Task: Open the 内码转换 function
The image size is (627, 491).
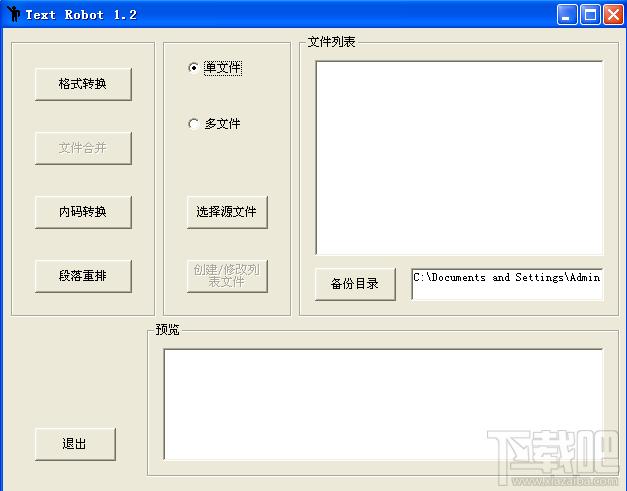Action: click(83, 212)
